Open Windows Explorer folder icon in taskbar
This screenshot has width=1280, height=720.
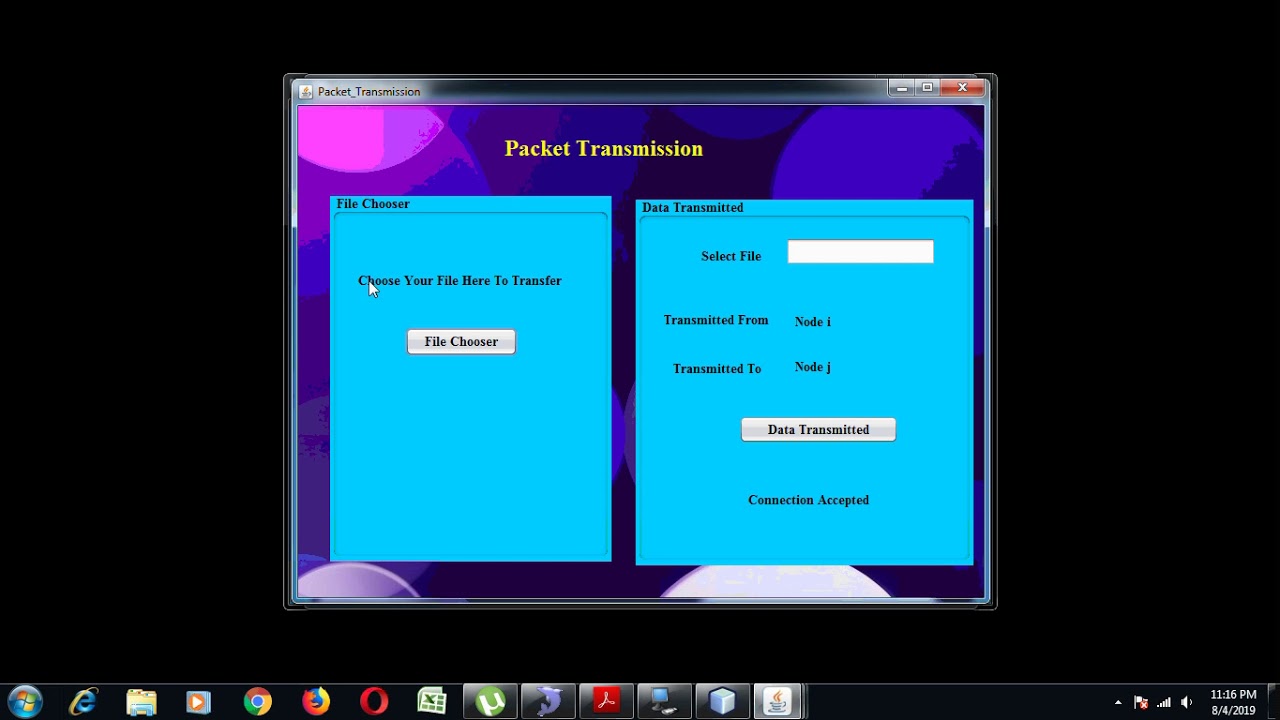click(141, 702)
